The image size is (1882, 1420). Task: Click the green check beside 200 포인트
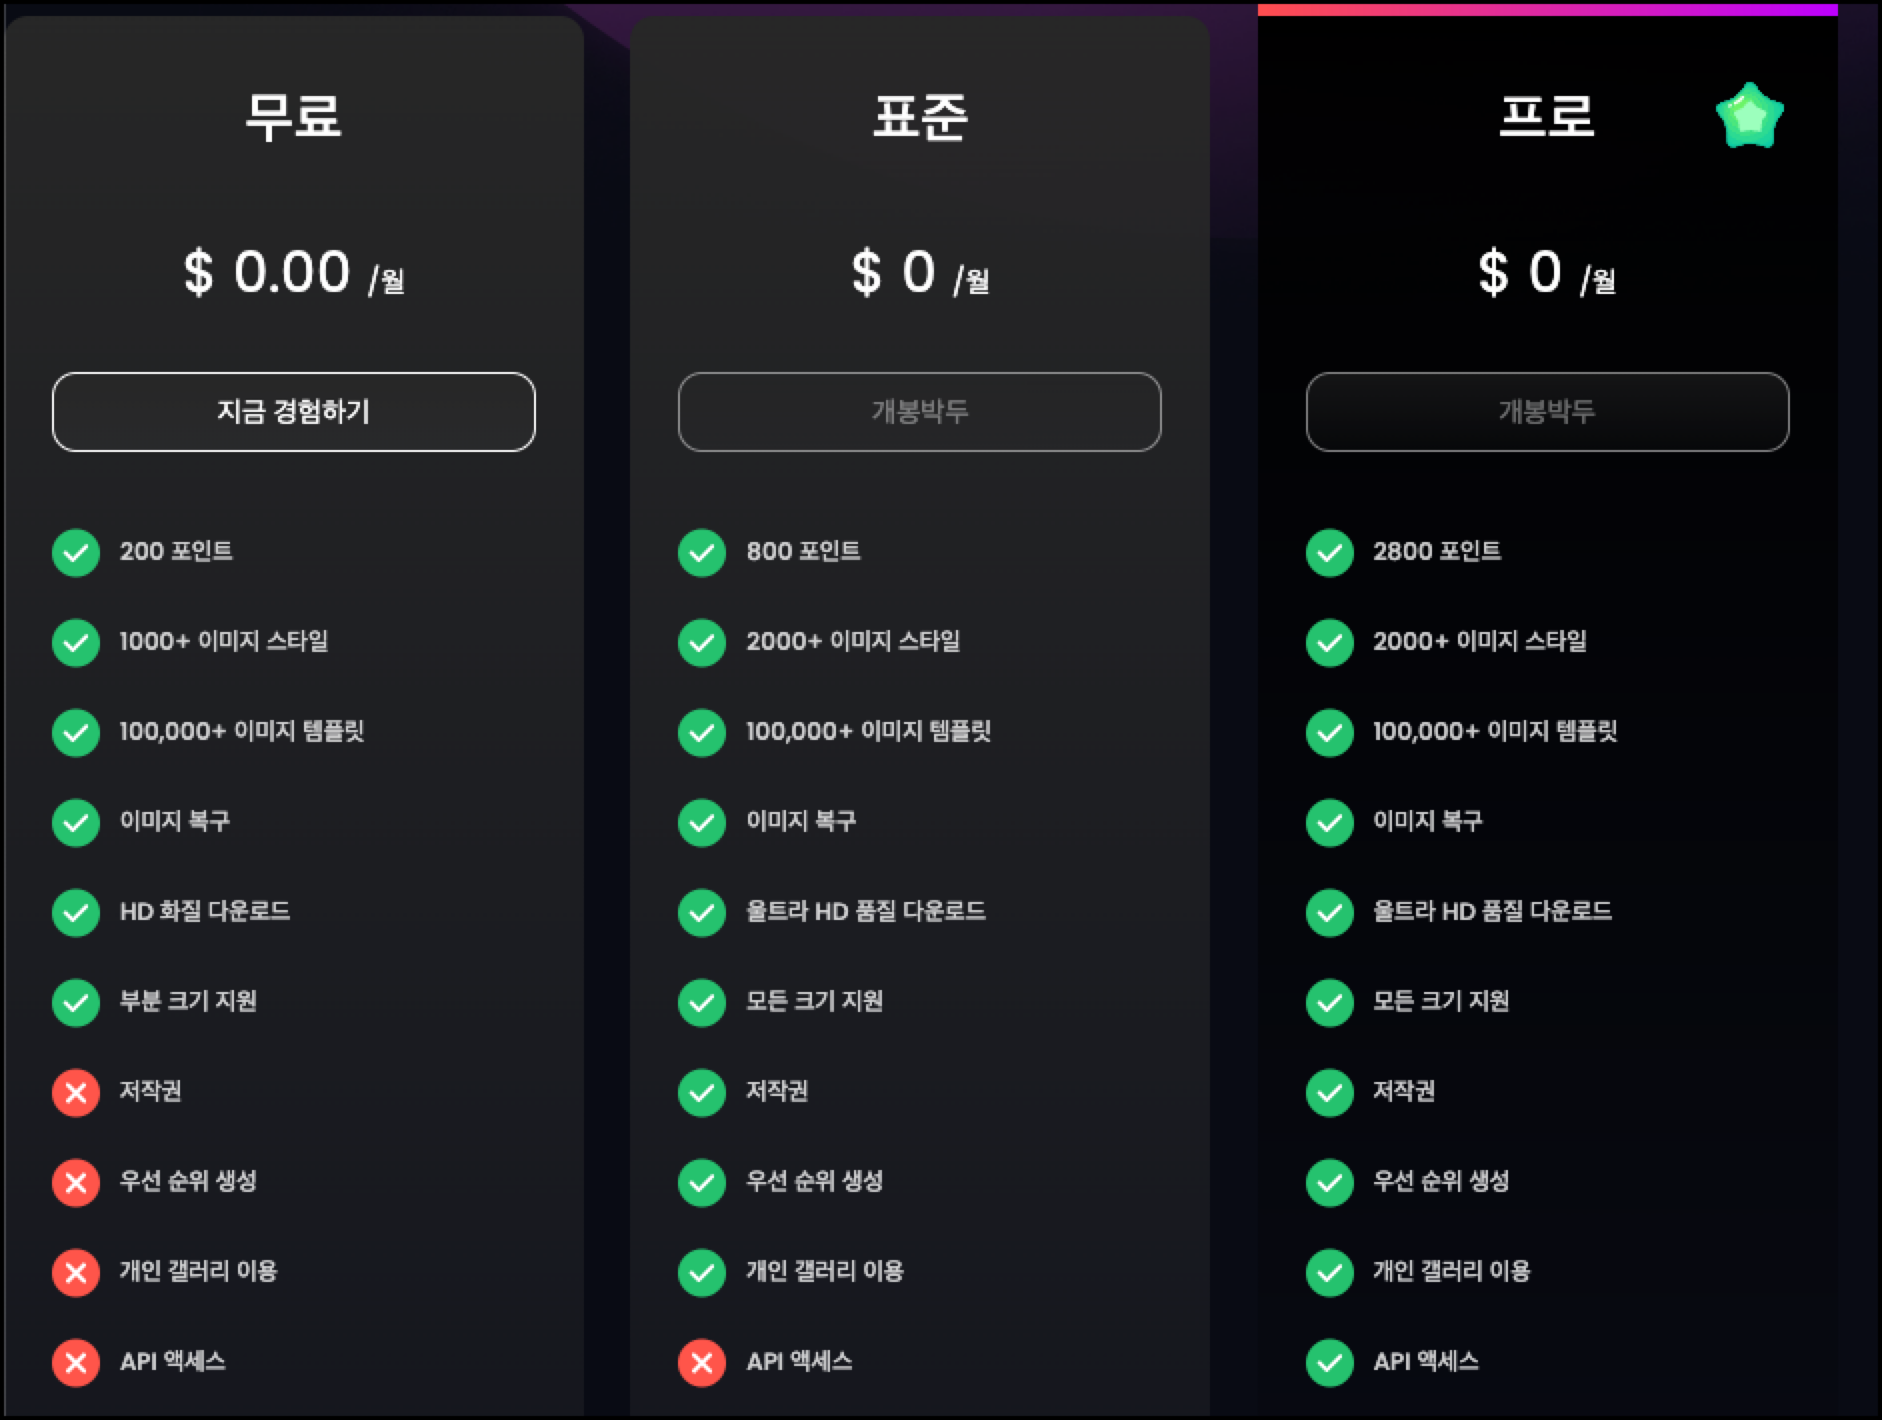75,553
